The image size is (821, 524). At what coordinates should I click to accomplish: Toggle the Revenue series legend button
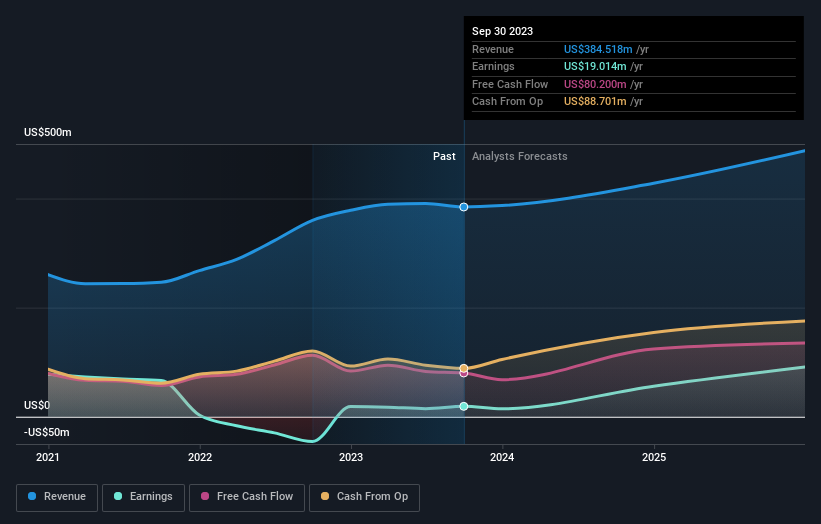pos(57,497)
